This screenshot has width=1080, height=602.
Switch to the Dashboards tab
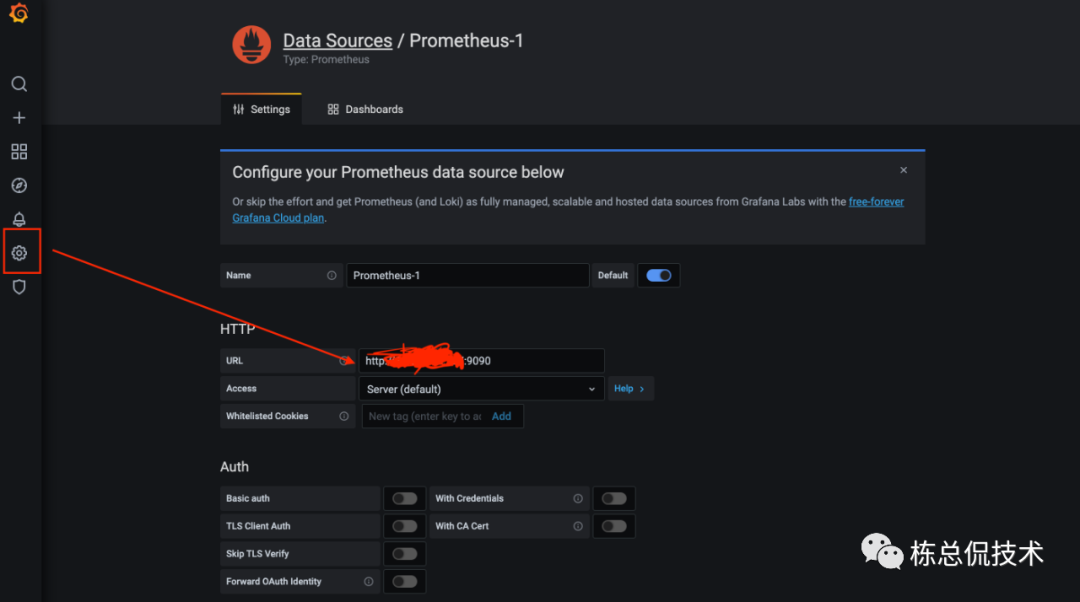[365, 109]
